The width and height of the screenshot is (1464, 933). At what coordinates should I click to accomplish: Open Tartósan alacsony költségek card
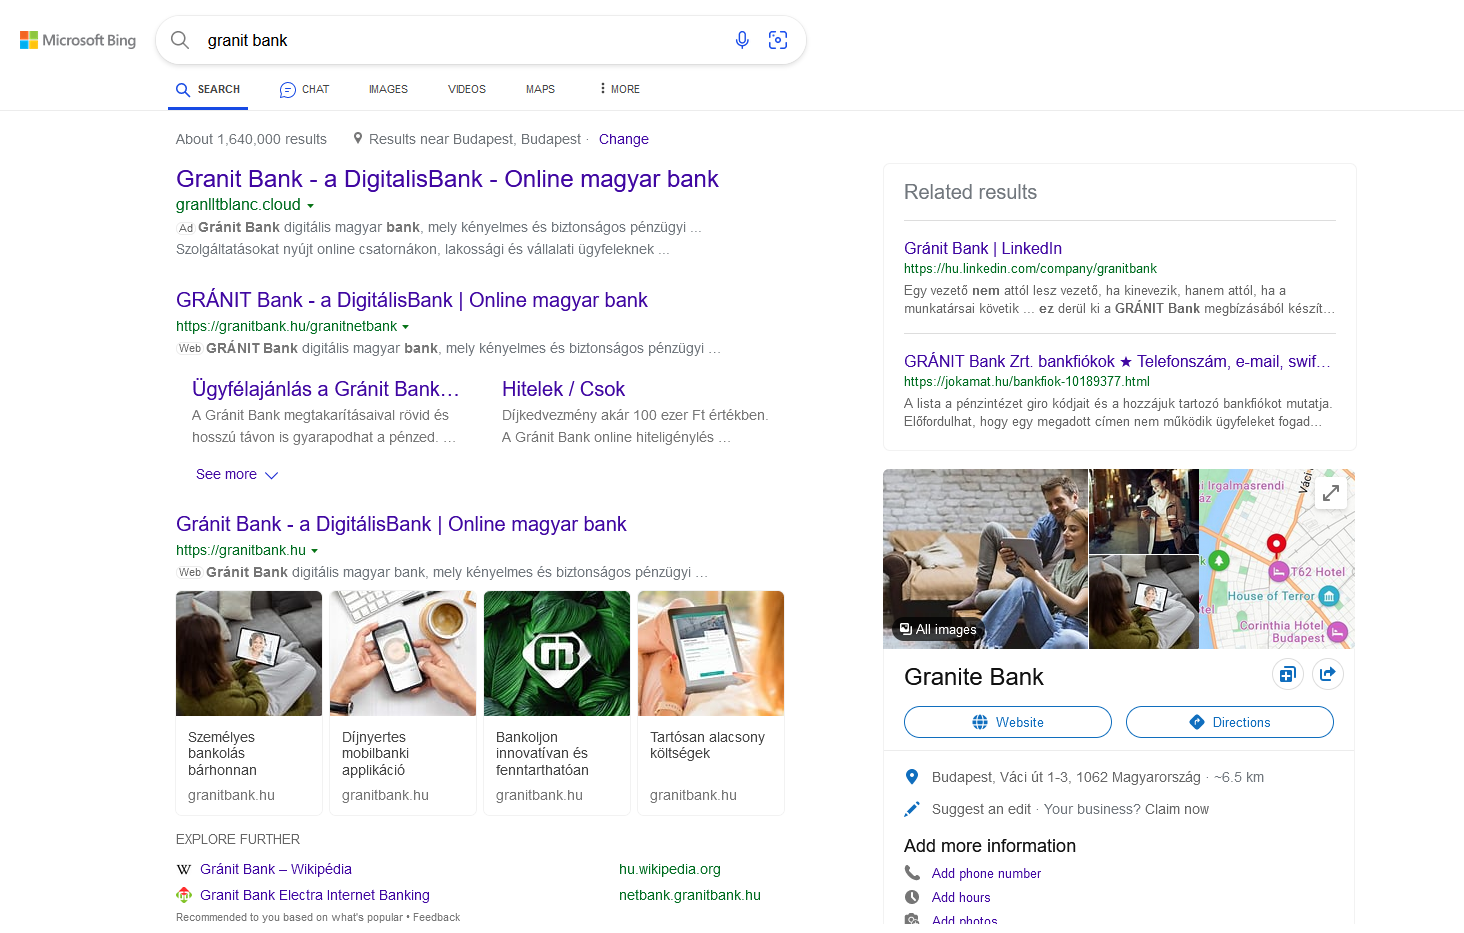[711, 703]
